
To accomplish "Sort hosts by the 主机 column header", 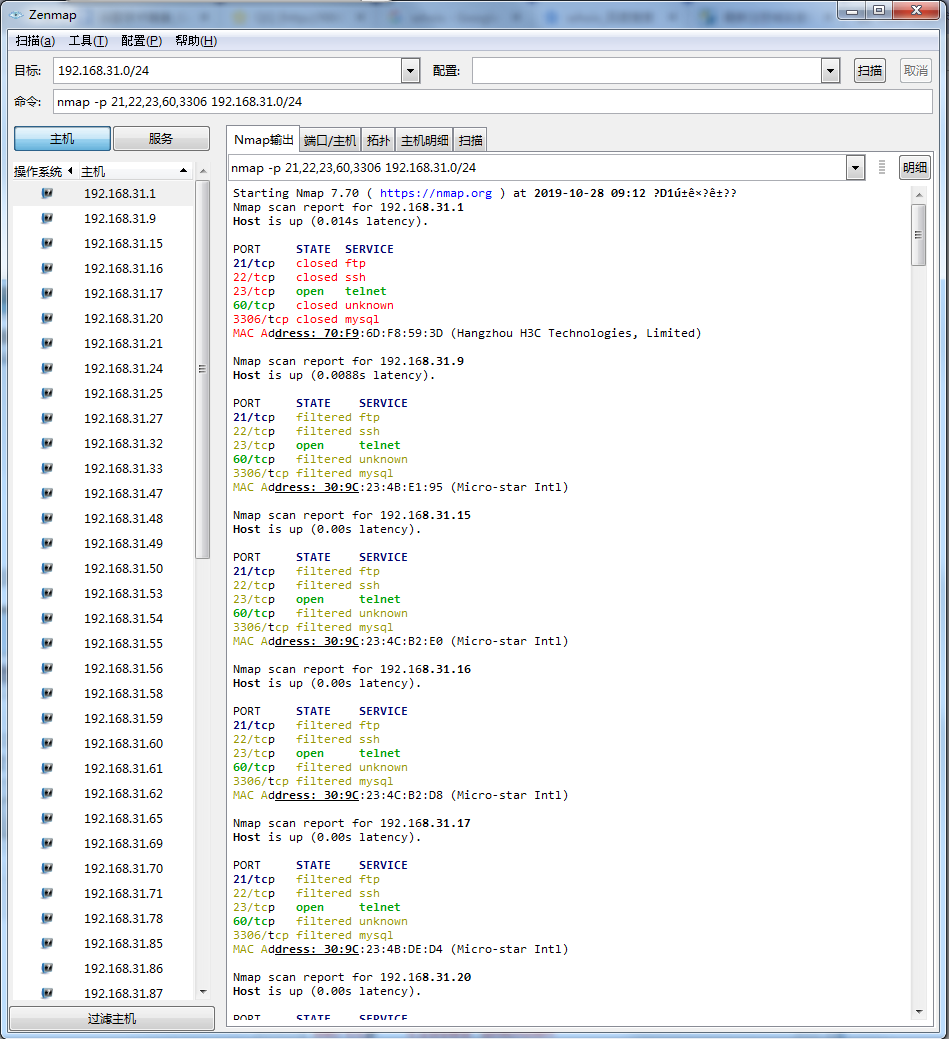I will [x=135, y=172].
